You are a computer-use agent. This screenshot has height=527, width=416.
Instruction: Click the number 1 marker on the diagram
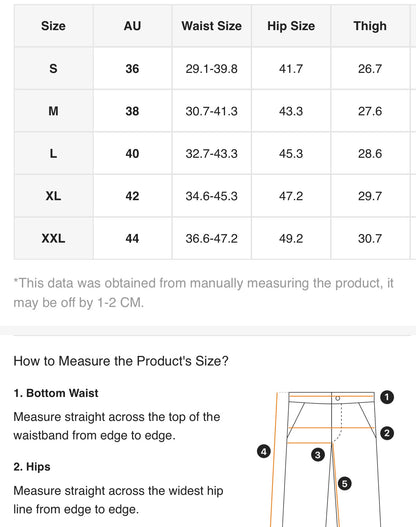click(x=387, y=397)
